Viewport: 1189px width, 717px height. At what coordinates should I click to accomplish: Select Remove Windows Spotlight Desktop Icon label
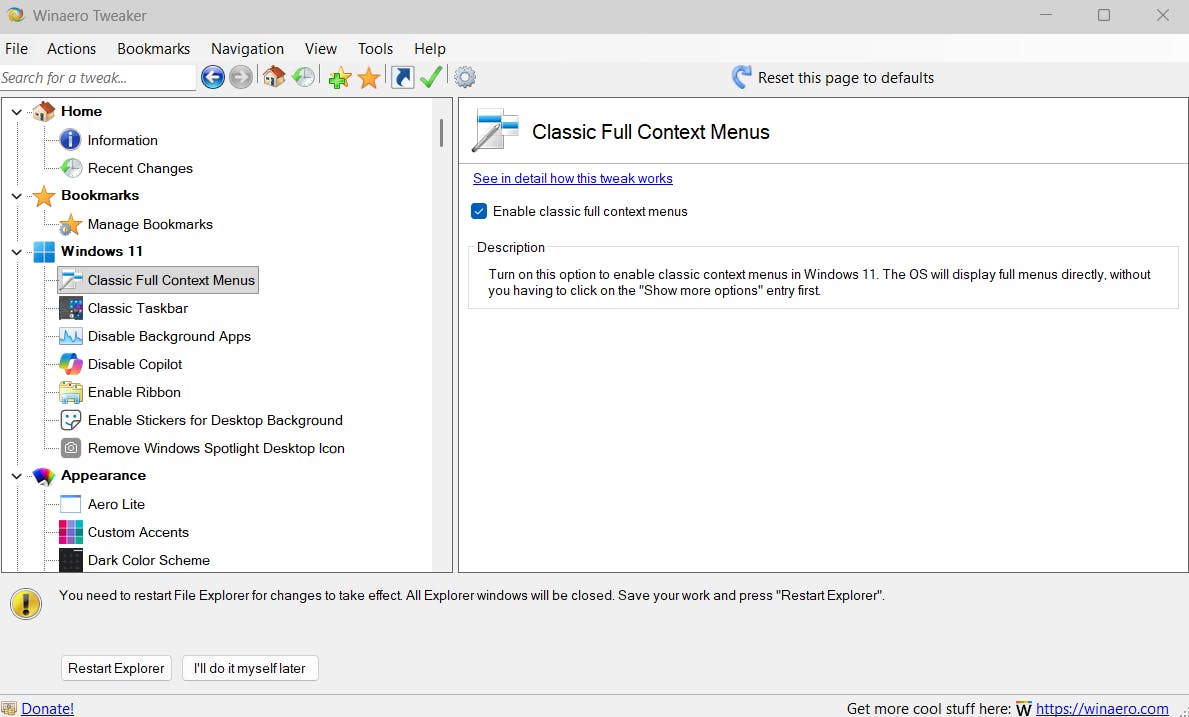tap(216, 448)
